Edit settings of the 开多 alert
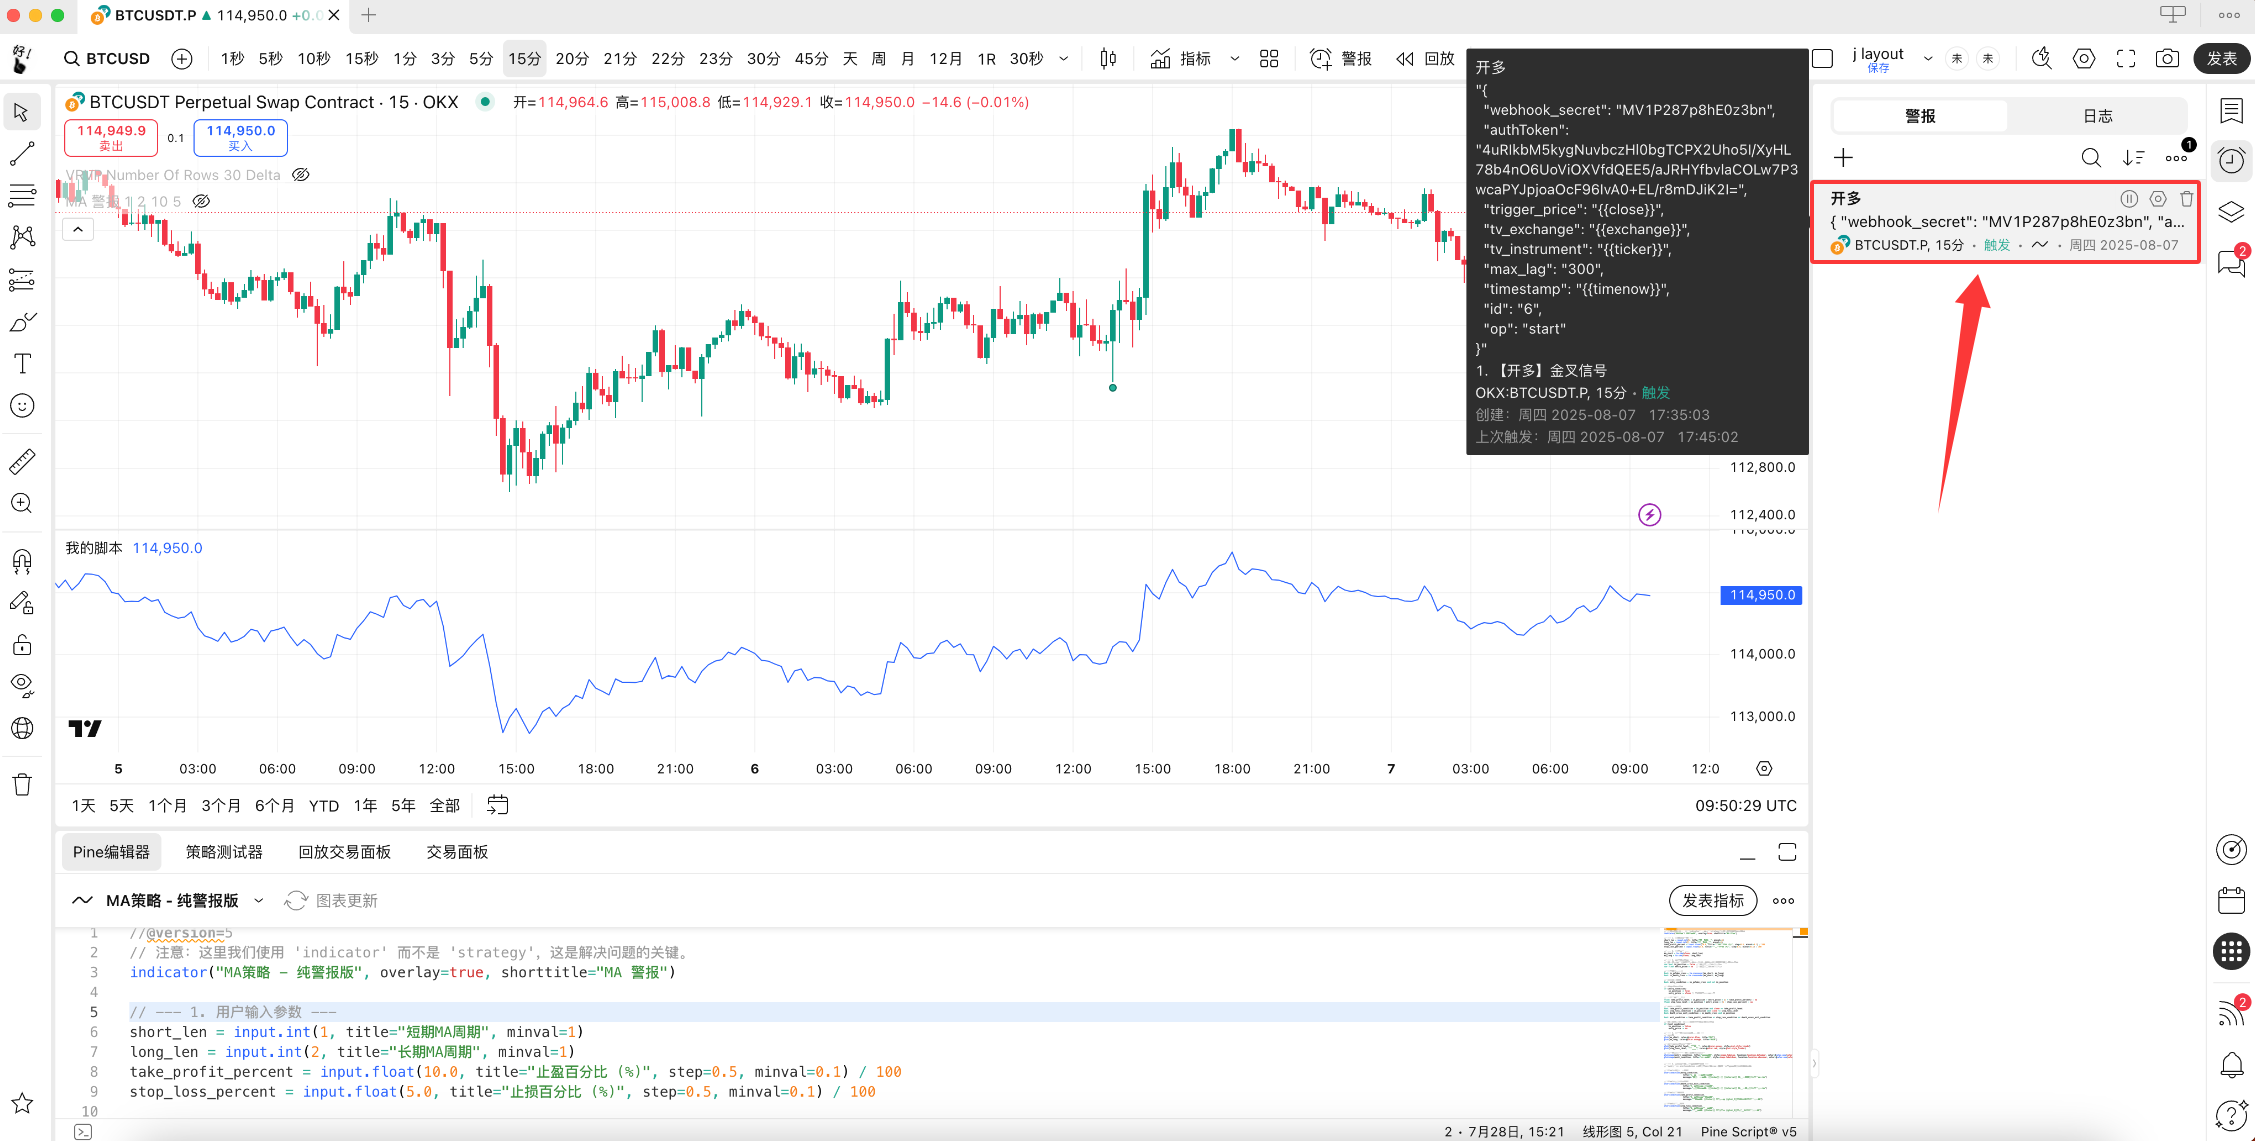2255x1141 pixels. 2158,199
